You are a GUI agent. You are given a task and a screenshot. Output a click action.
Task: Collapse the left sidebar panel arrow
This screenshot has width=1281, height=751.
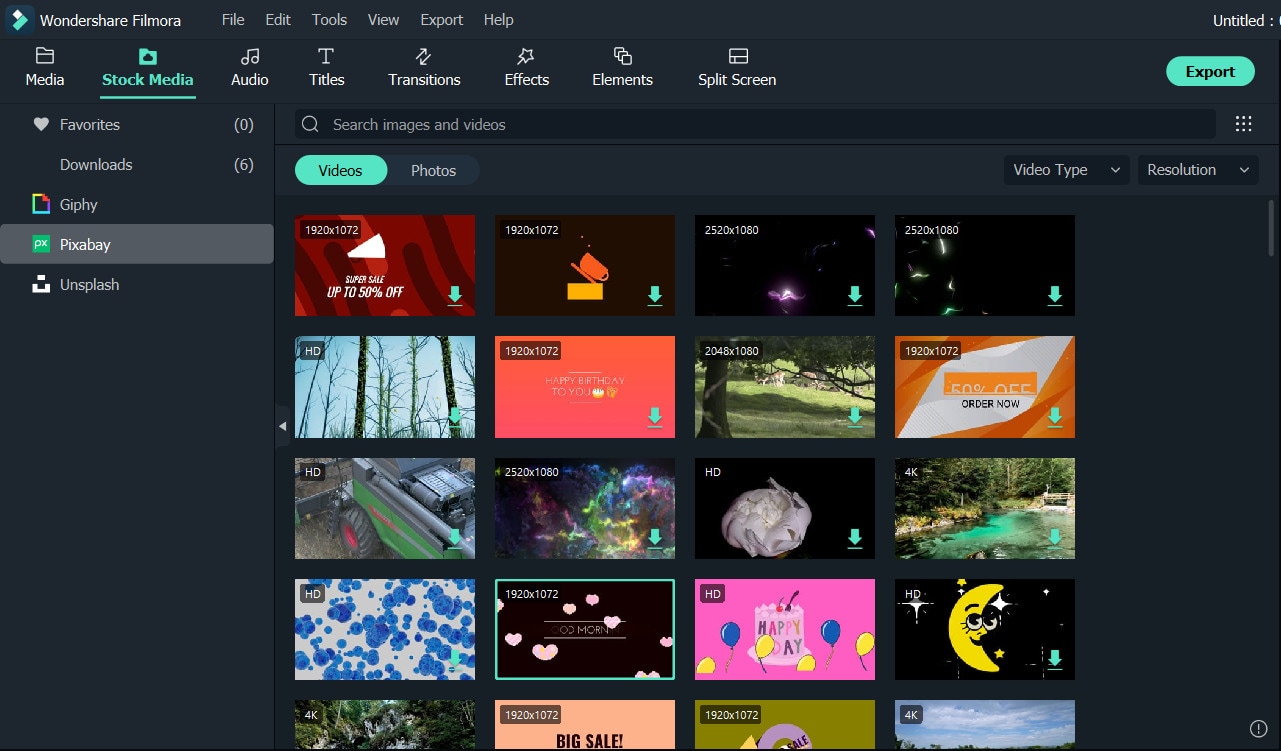pos(282,426)
